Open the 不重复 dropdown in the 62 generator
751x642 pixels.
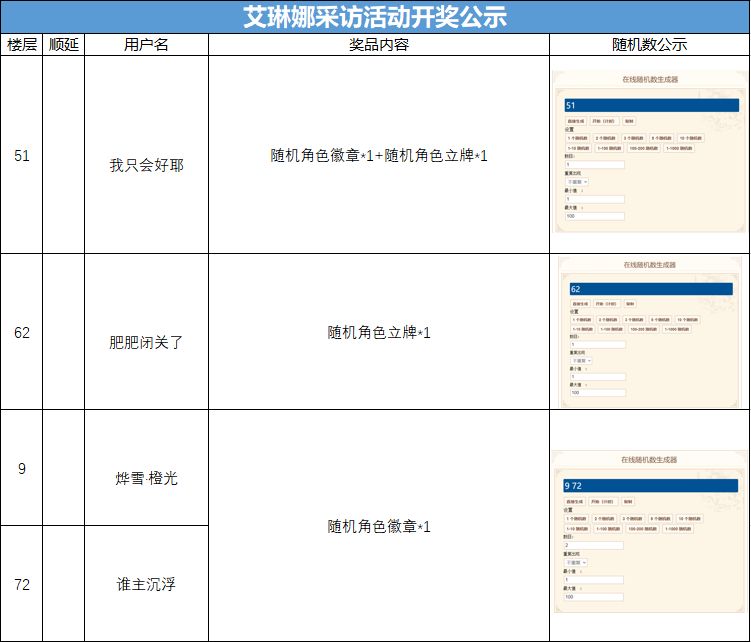pyautogui.click(x=581, y=360)
